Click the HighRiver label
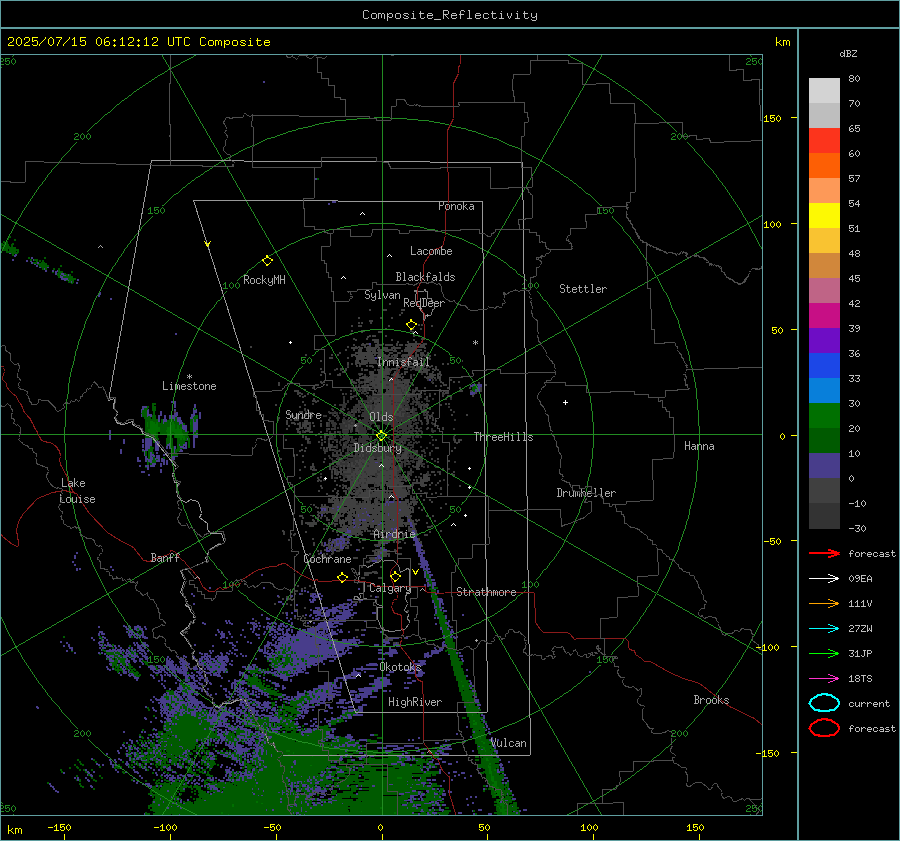 415,702
